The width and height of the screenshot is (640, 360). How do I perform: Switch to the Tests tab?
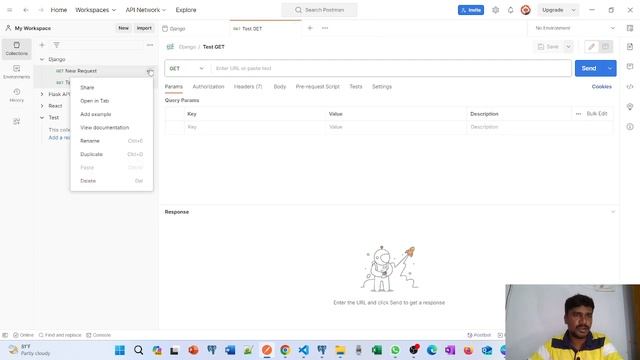tap(356, 87)
